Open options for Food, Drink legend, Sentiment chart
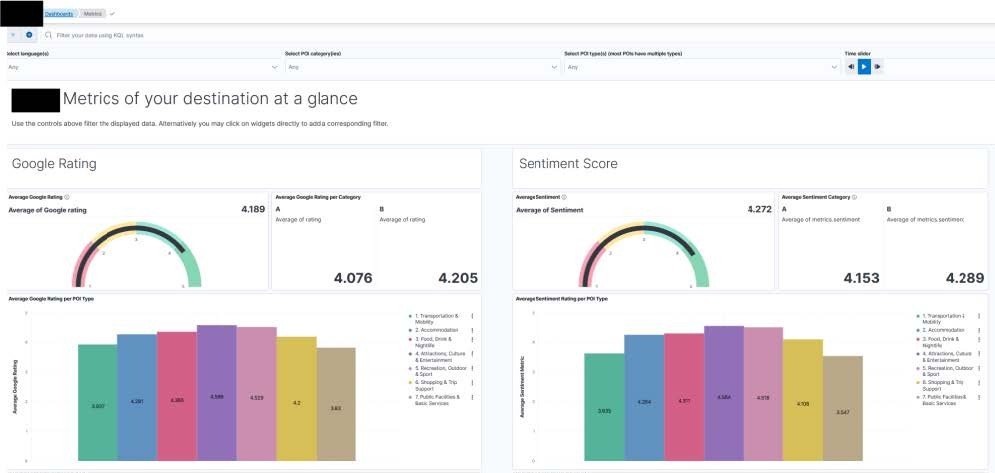 980,339
